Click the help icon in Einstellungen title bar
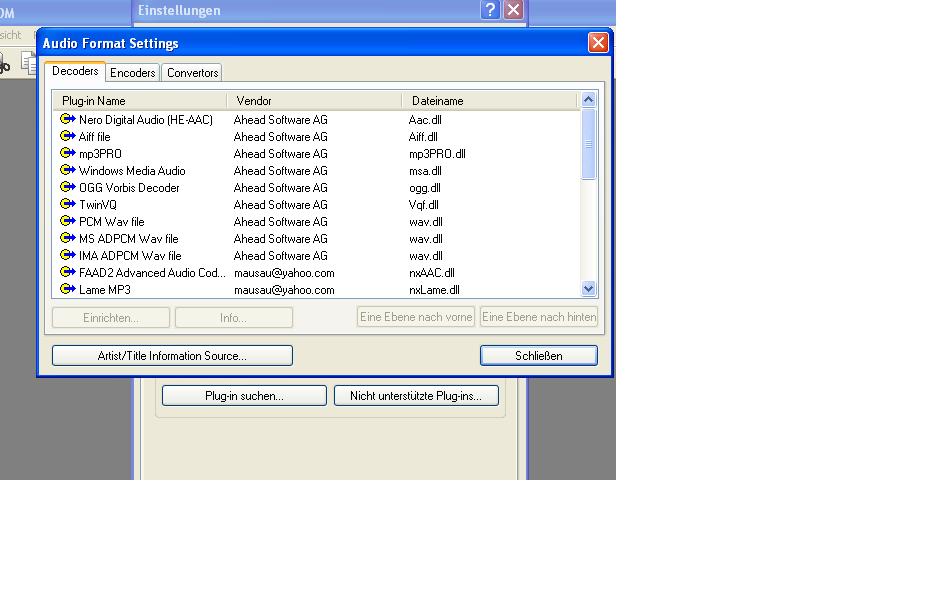The width and height of the screenshot is (951, 610). (x=490, y=10)
